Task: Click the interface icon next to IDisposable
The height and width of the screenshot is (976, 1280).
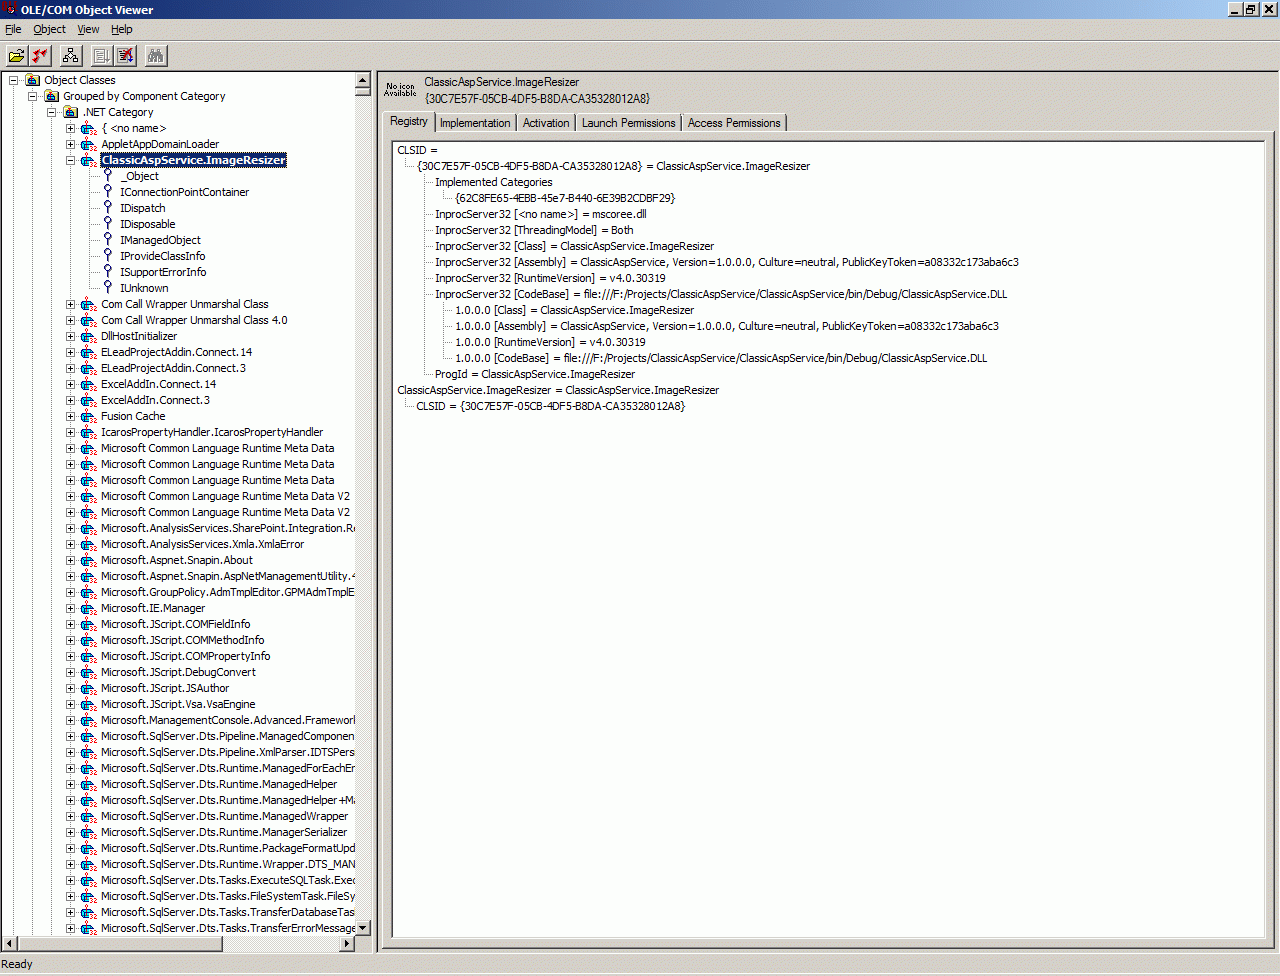Action: tap(108, 224)
